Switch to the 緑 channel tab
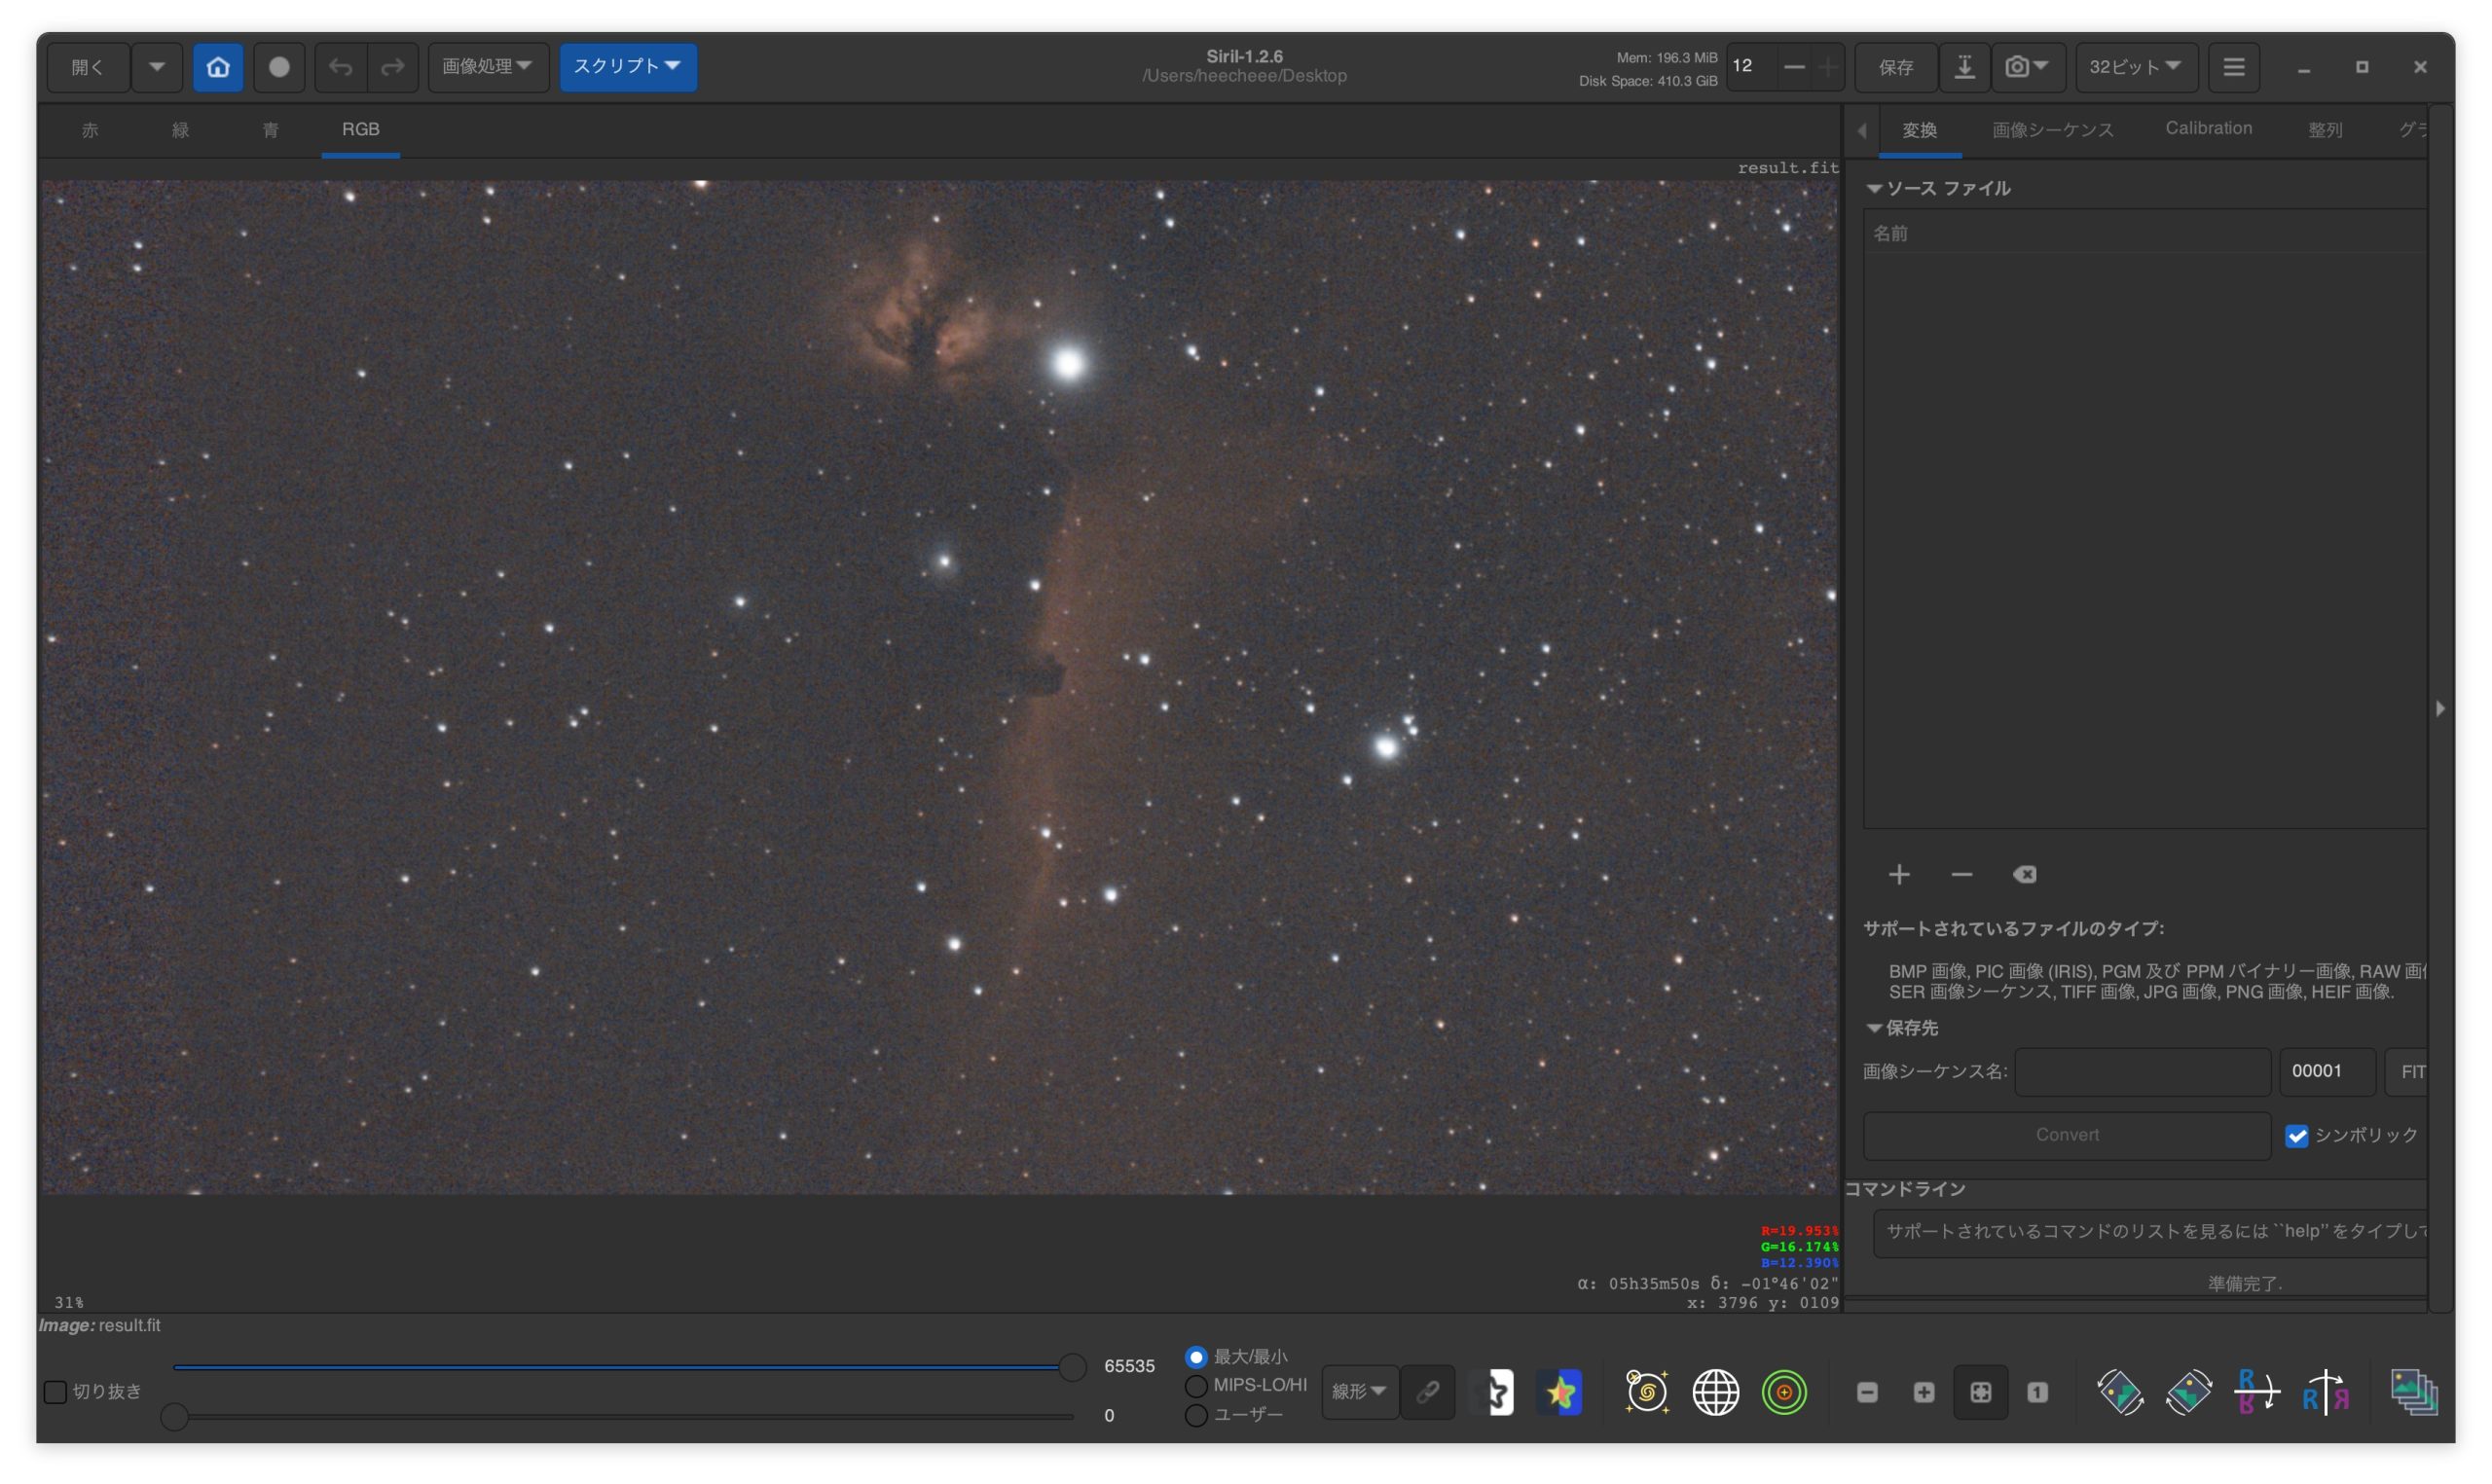 (x=180, y=130)
